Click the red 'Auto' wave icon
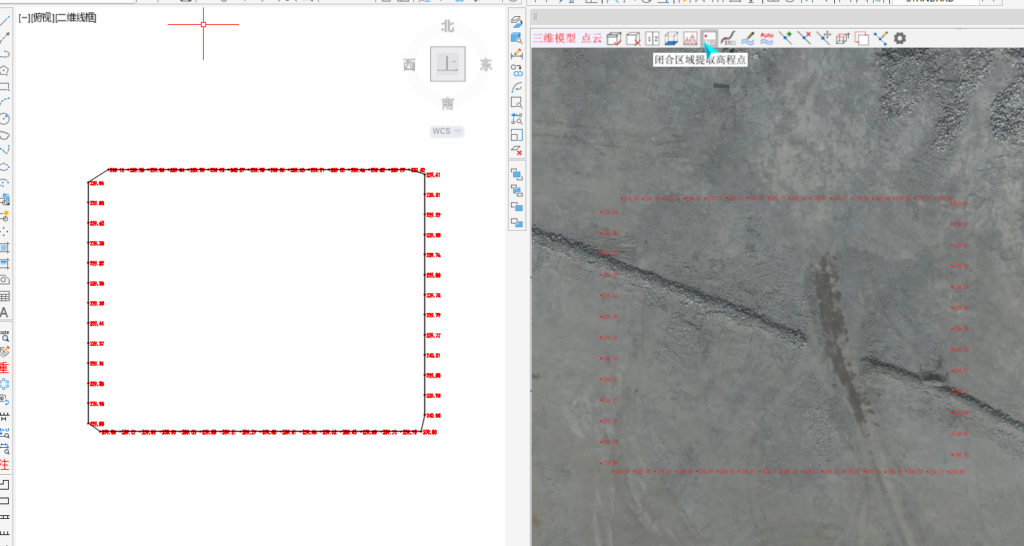The height and width of the screenshot is (546, 1024). [x=767, y=38]
